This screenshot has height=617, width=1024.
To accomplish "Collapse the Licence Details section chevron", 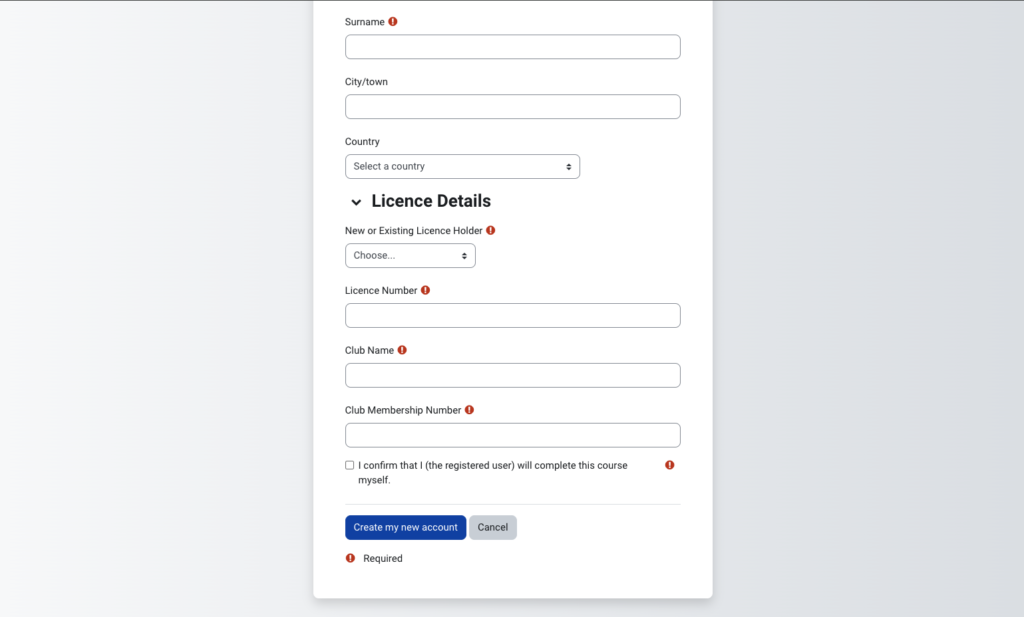I will [356, 202].
